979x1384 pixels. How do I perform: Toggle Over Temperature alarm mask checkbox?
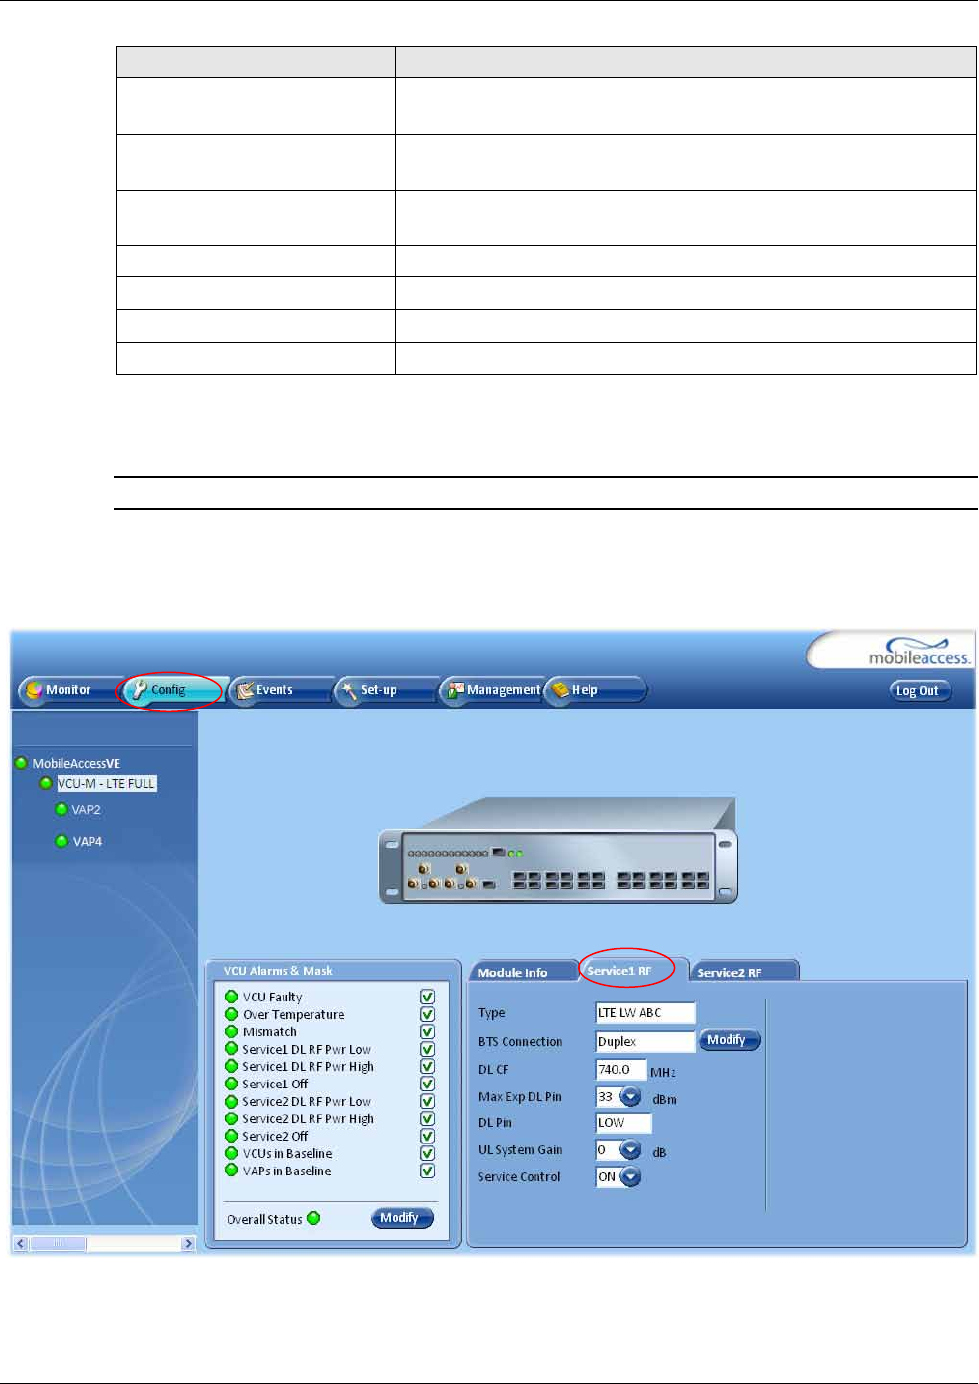[427, 1014]
